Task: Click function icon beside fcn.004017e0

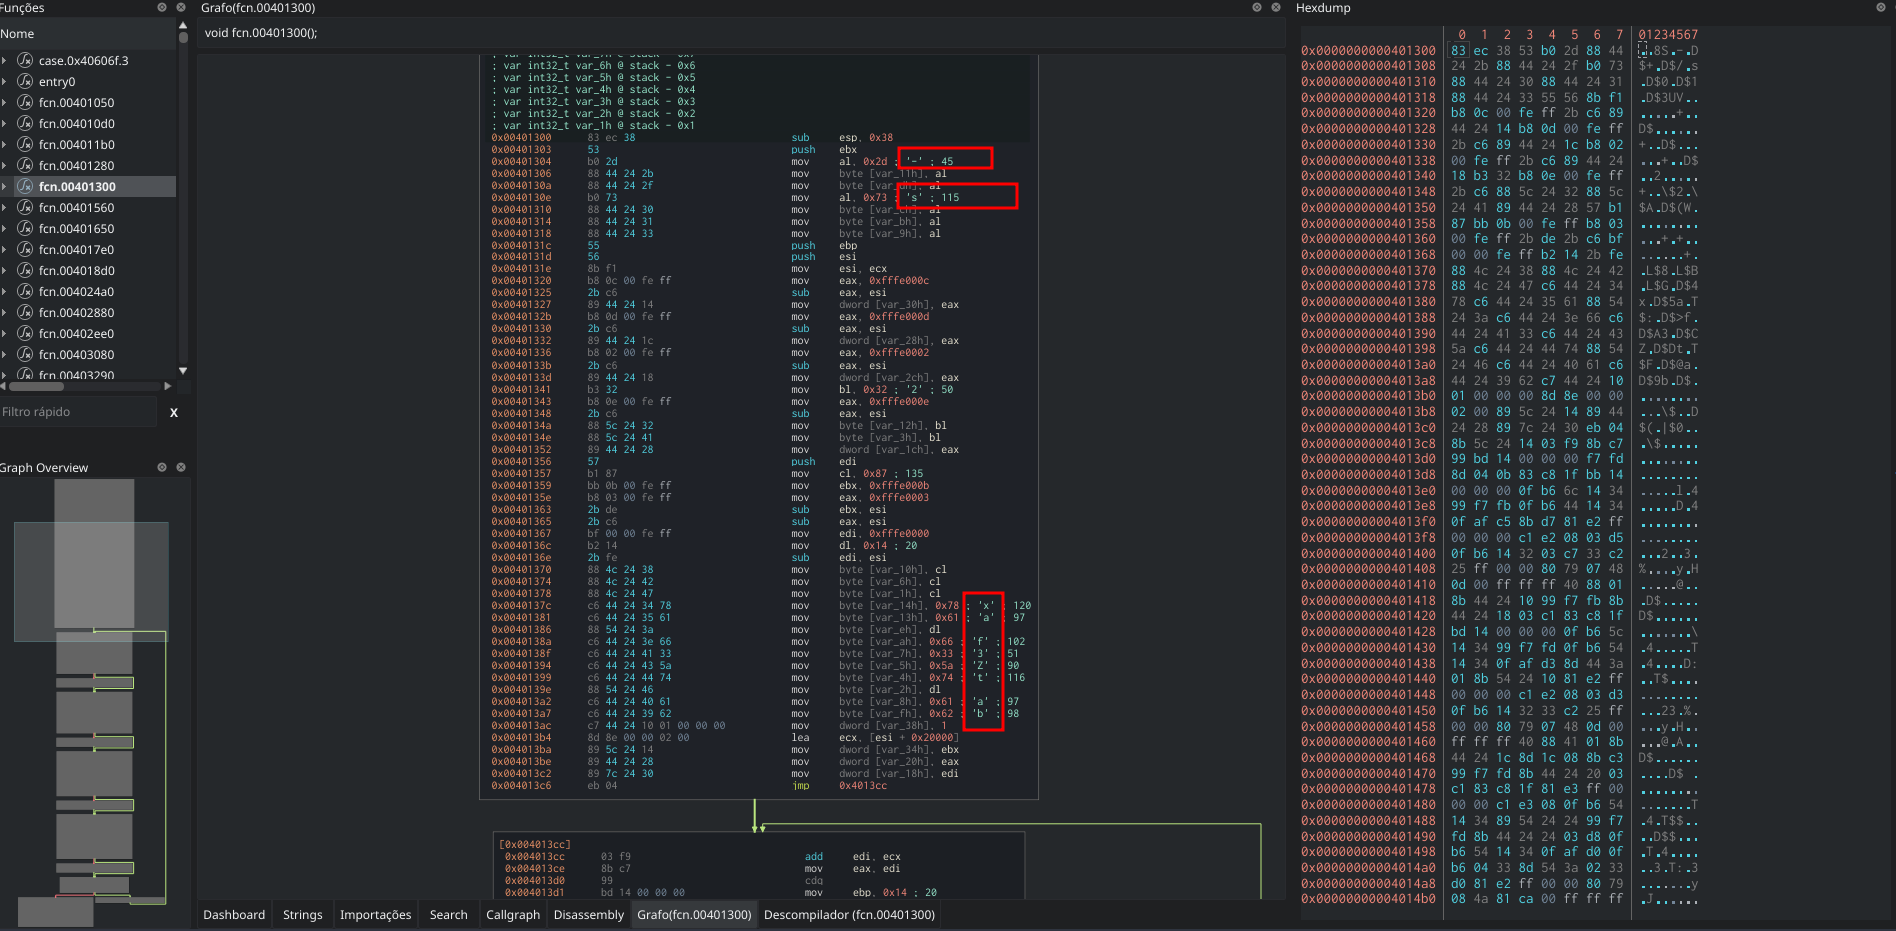Action: coord(25,249)
